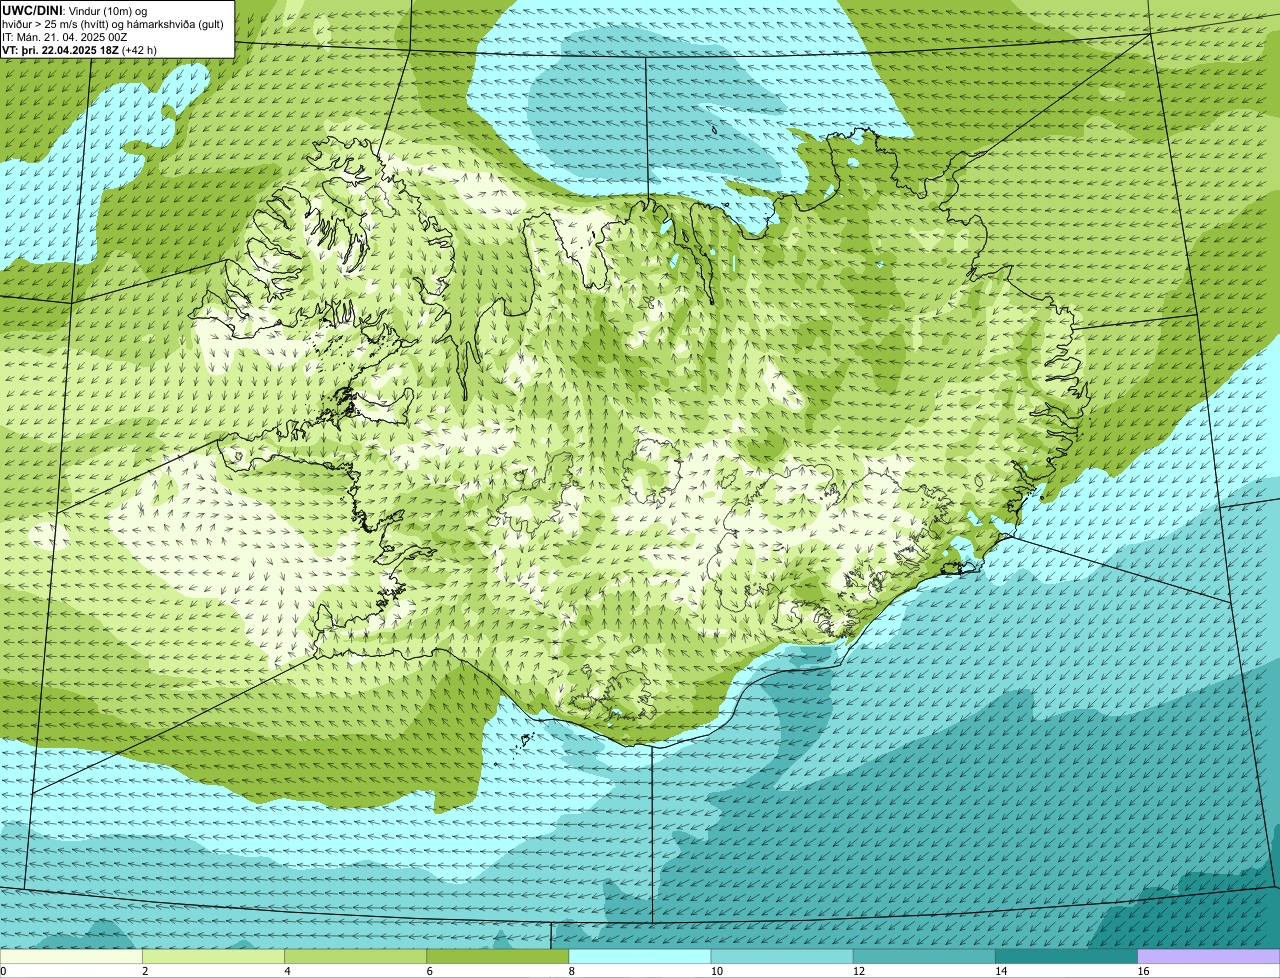Click the light cyan 8–10 m/s legend swatch
Viewport: 1280px width, 978px height.
pos(640,956)
